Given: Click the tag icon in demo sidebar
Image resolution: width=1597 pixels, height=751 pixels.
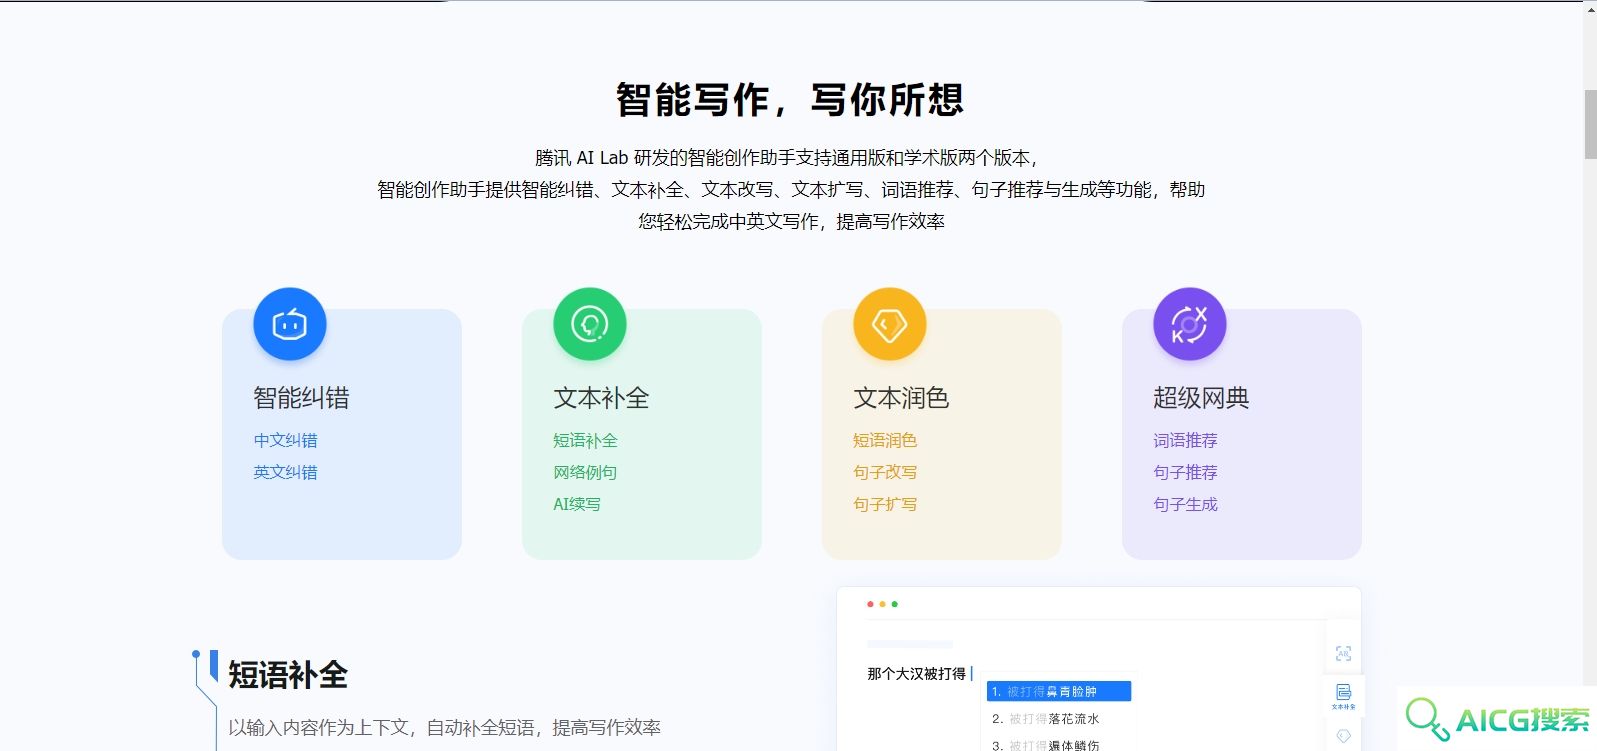Looking at the screenshot, I should point(1343,736).
